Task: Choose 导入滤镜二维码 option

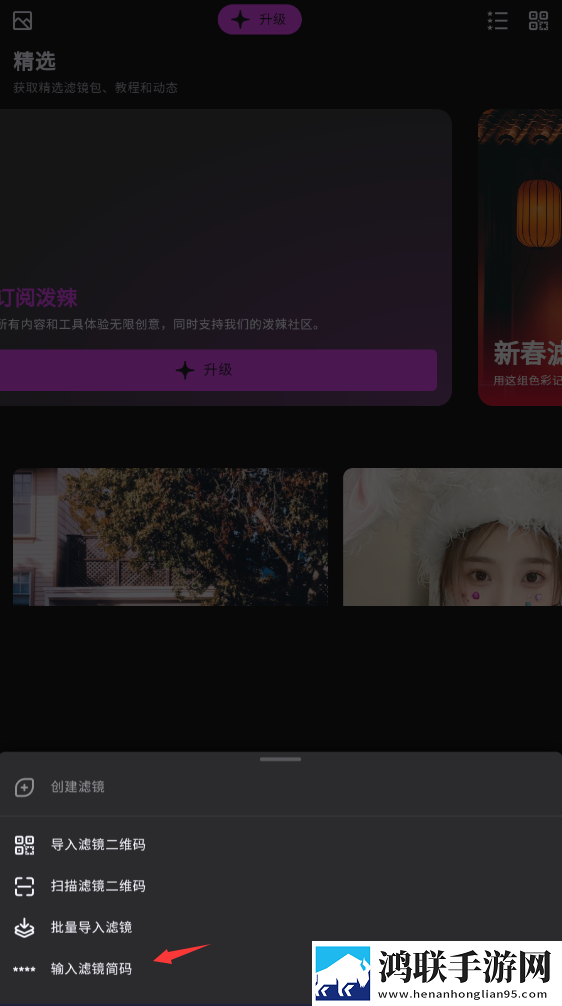Action: (x=281, y=844)
